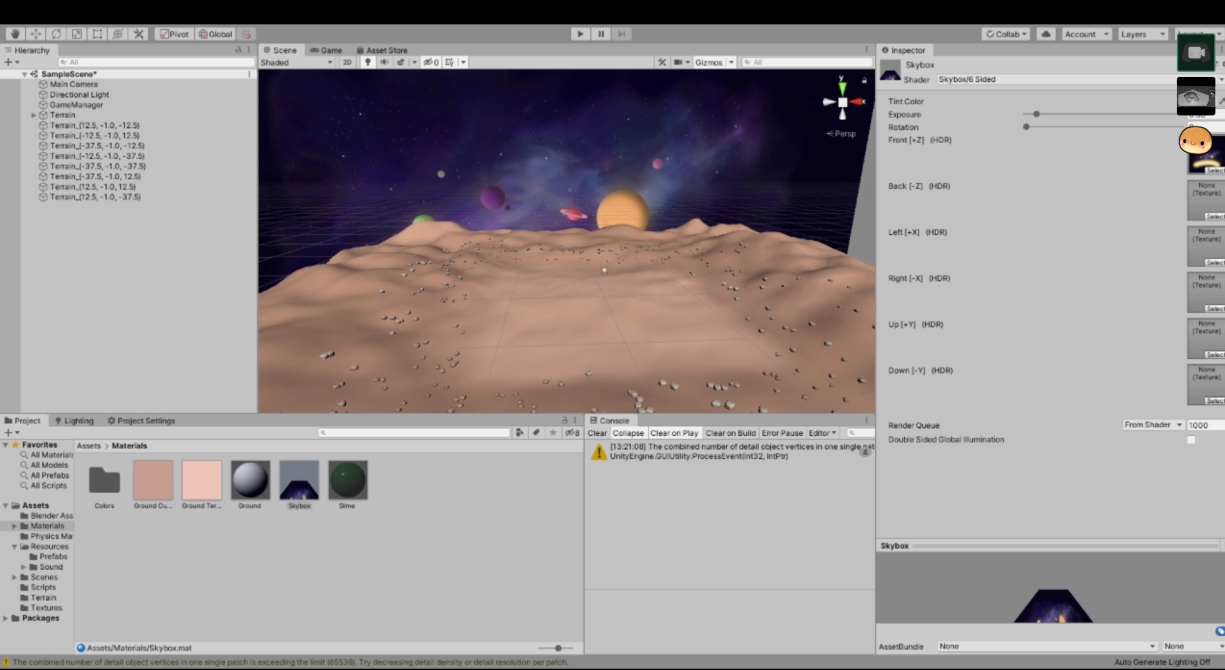This screenshot has width=1225, height=670.
Task: Open the Shaded draw mode dropdown
Action: pyautogui.click(x=296, y=62)
